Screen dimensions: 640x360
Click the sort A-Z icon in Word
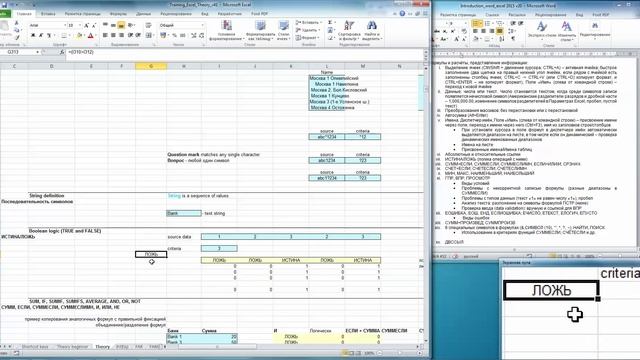(x=502, y=39)
